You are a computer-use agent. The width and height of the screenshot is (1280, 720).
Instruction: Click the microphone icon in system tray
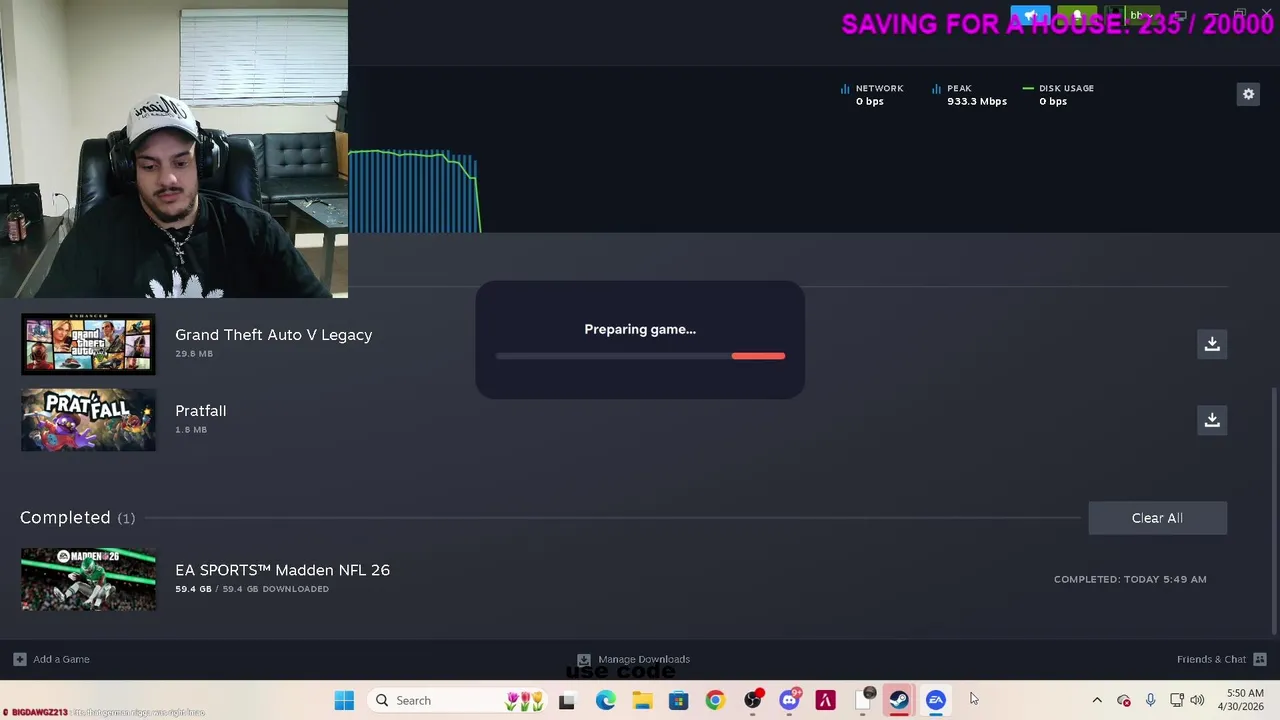coord(1150,701)
